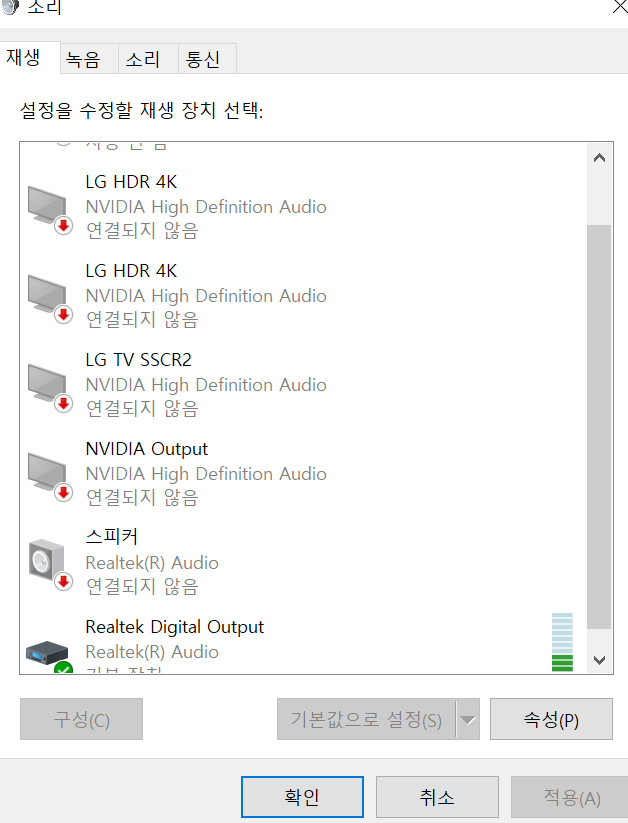Select the 스피커 device name

111,536
